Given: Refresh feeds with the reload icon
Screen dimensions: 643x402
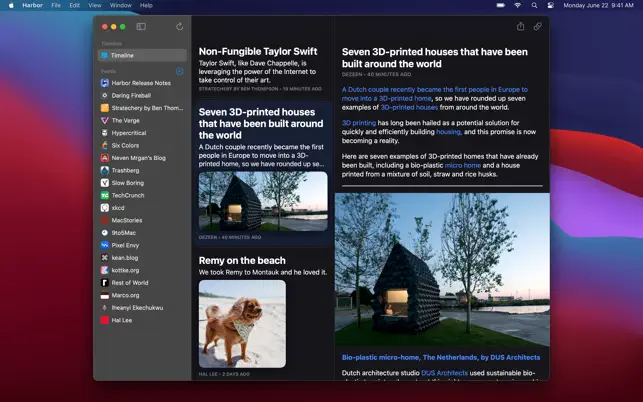Looking at the screenshot, I should (179, 27).
